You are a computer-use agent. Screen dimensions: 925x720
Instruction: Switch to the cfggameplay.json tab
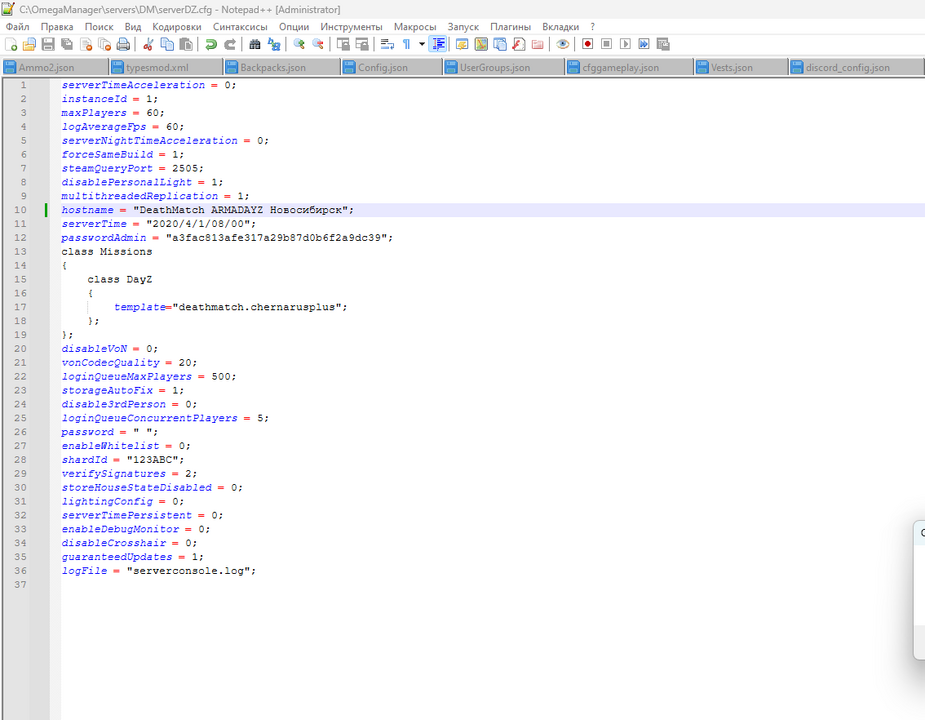pyautogui.click(x=629, y=67)
